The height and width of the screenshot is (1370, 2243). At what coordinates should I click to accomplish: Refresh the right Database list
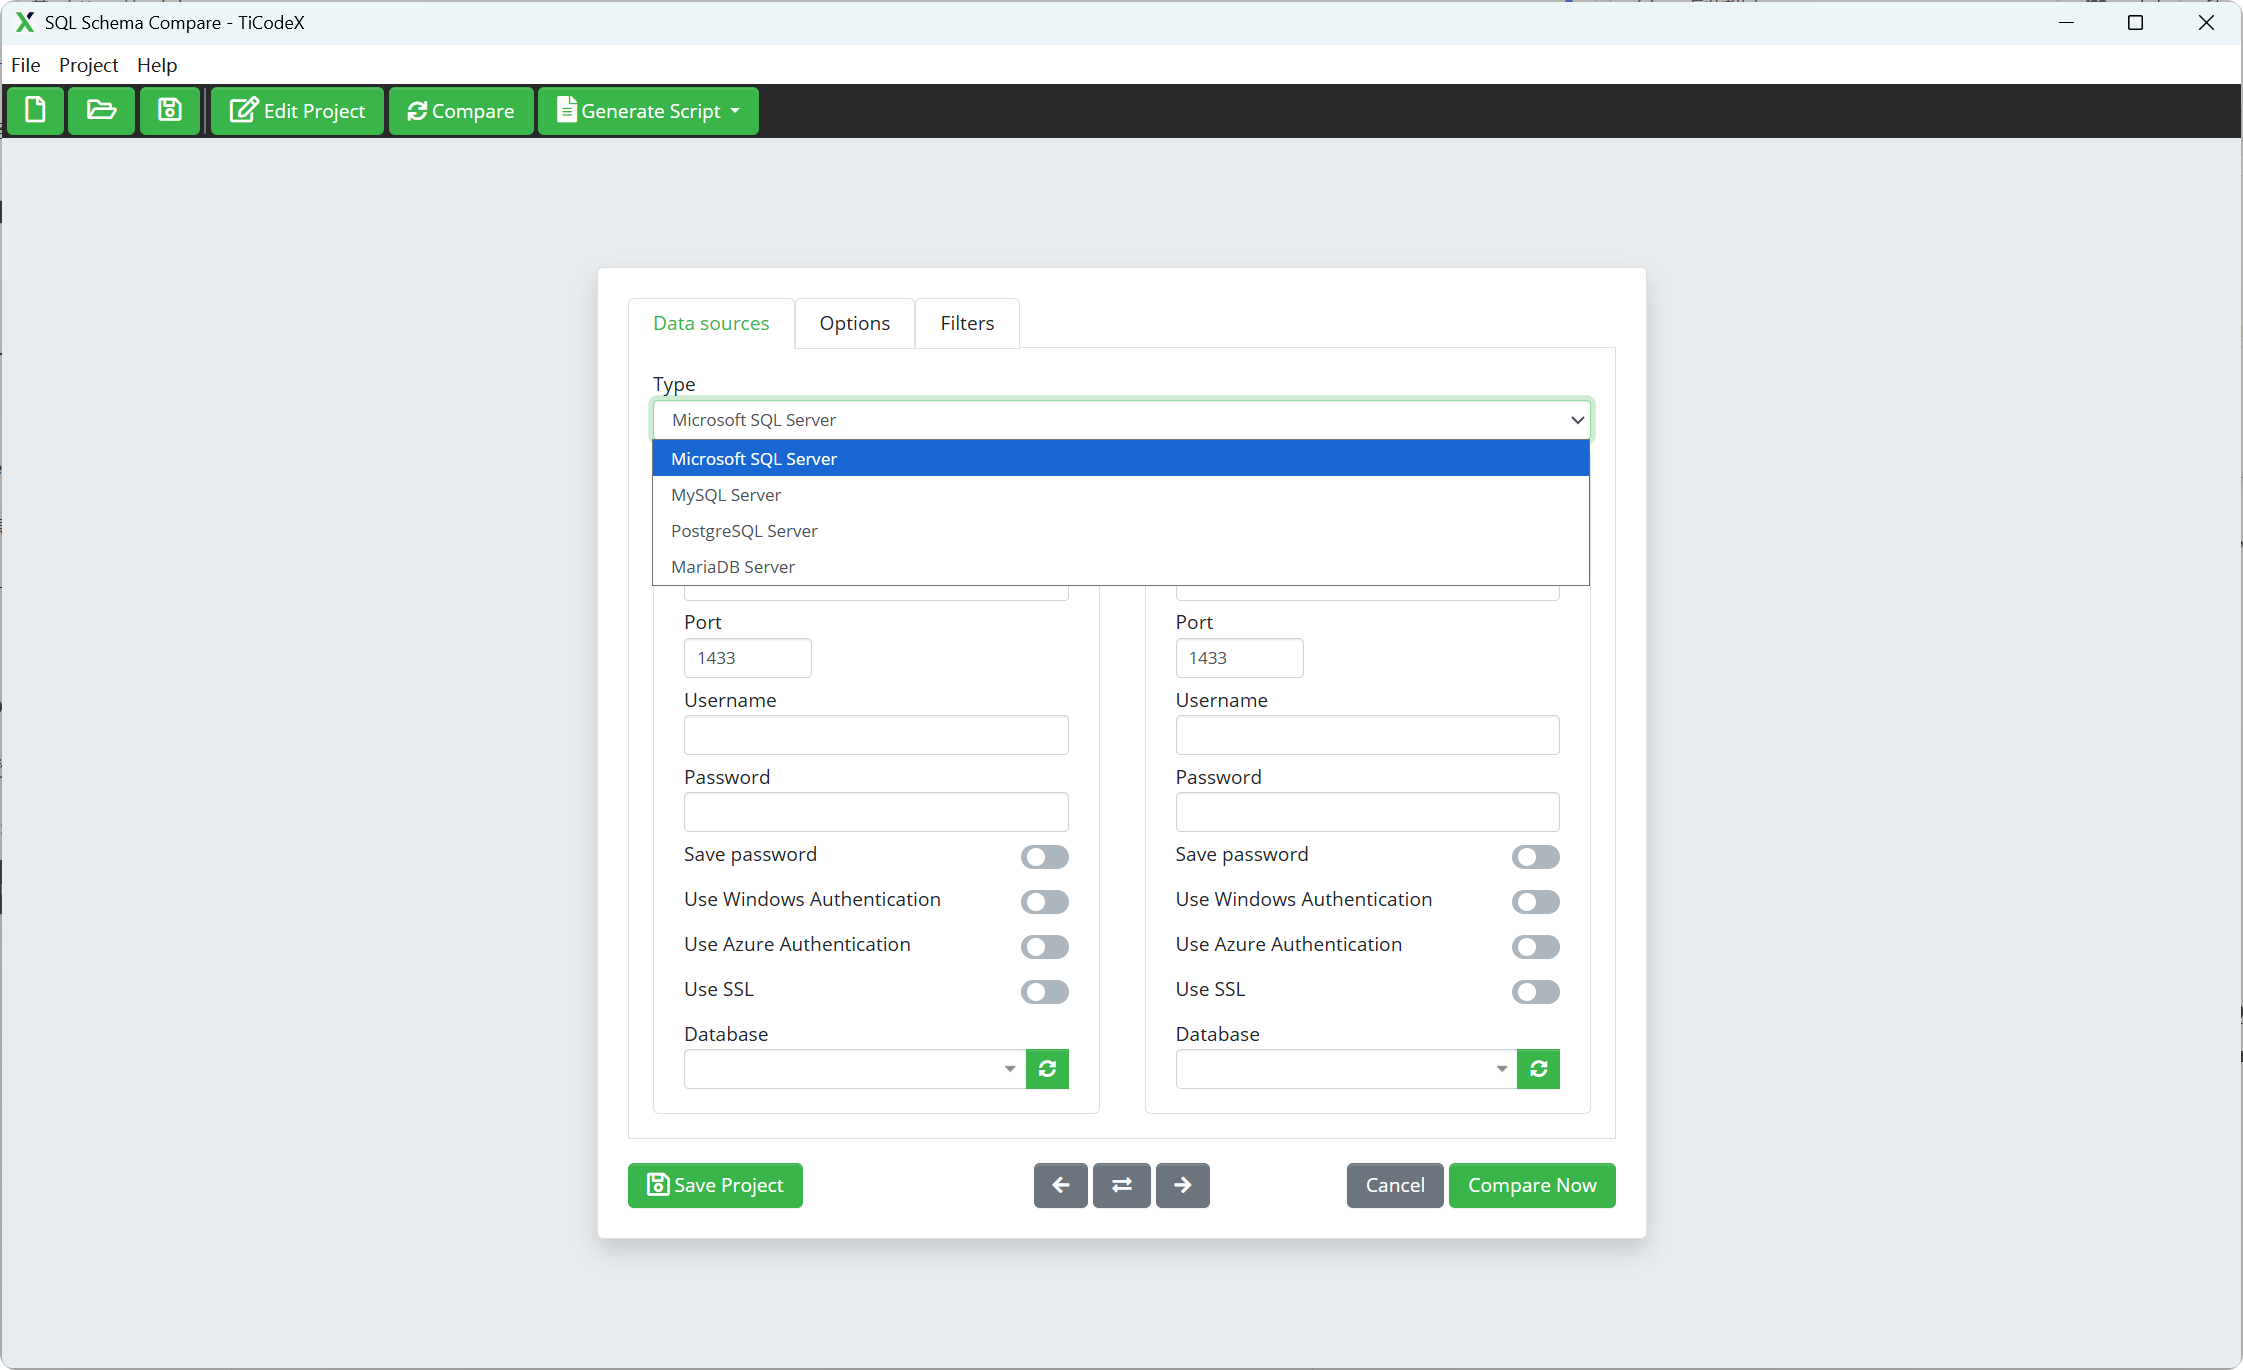click(x=1538, y=1069)
